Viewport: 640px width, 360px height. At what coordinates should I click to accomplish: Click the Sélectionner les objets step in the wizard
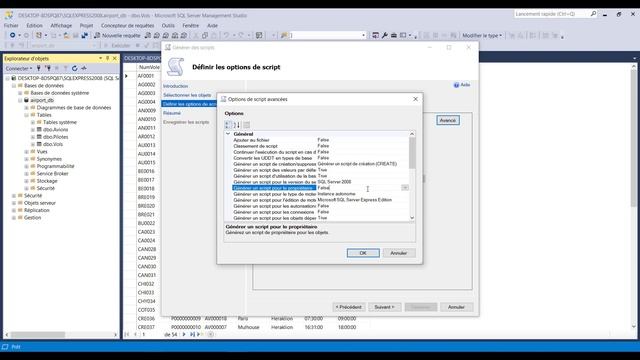pos(187,95)
